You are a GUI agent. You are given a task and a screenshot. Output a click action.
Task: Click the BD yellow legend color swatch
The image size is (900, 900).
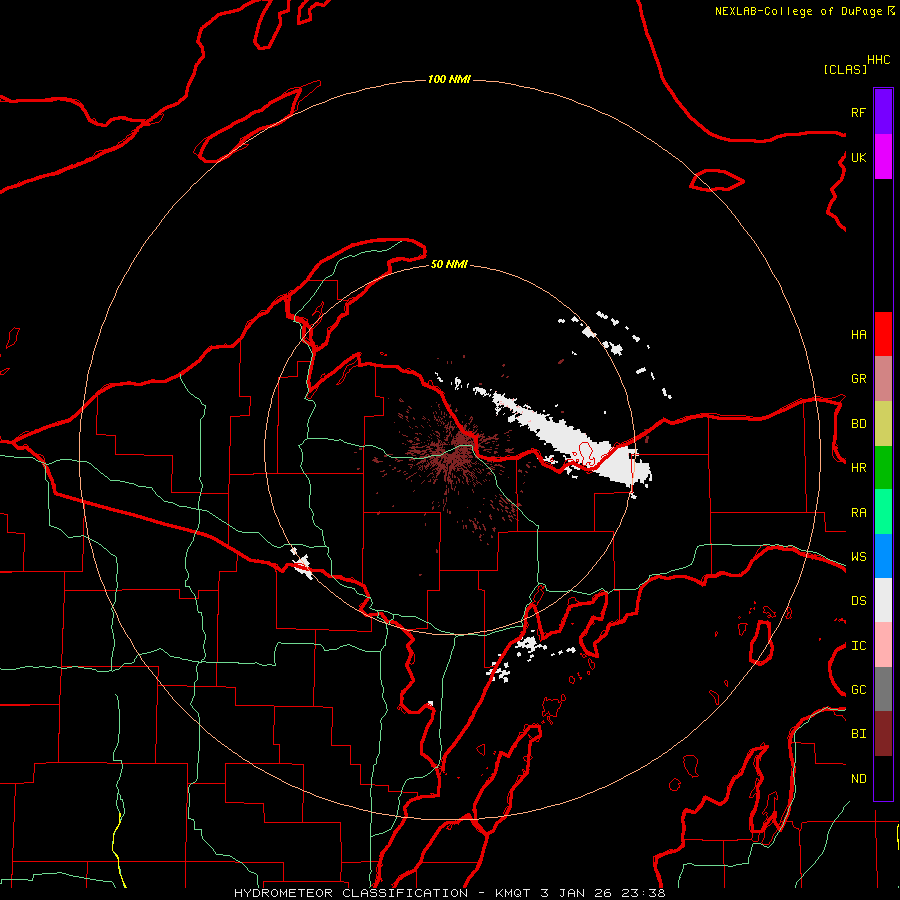[x=883, y=424]
